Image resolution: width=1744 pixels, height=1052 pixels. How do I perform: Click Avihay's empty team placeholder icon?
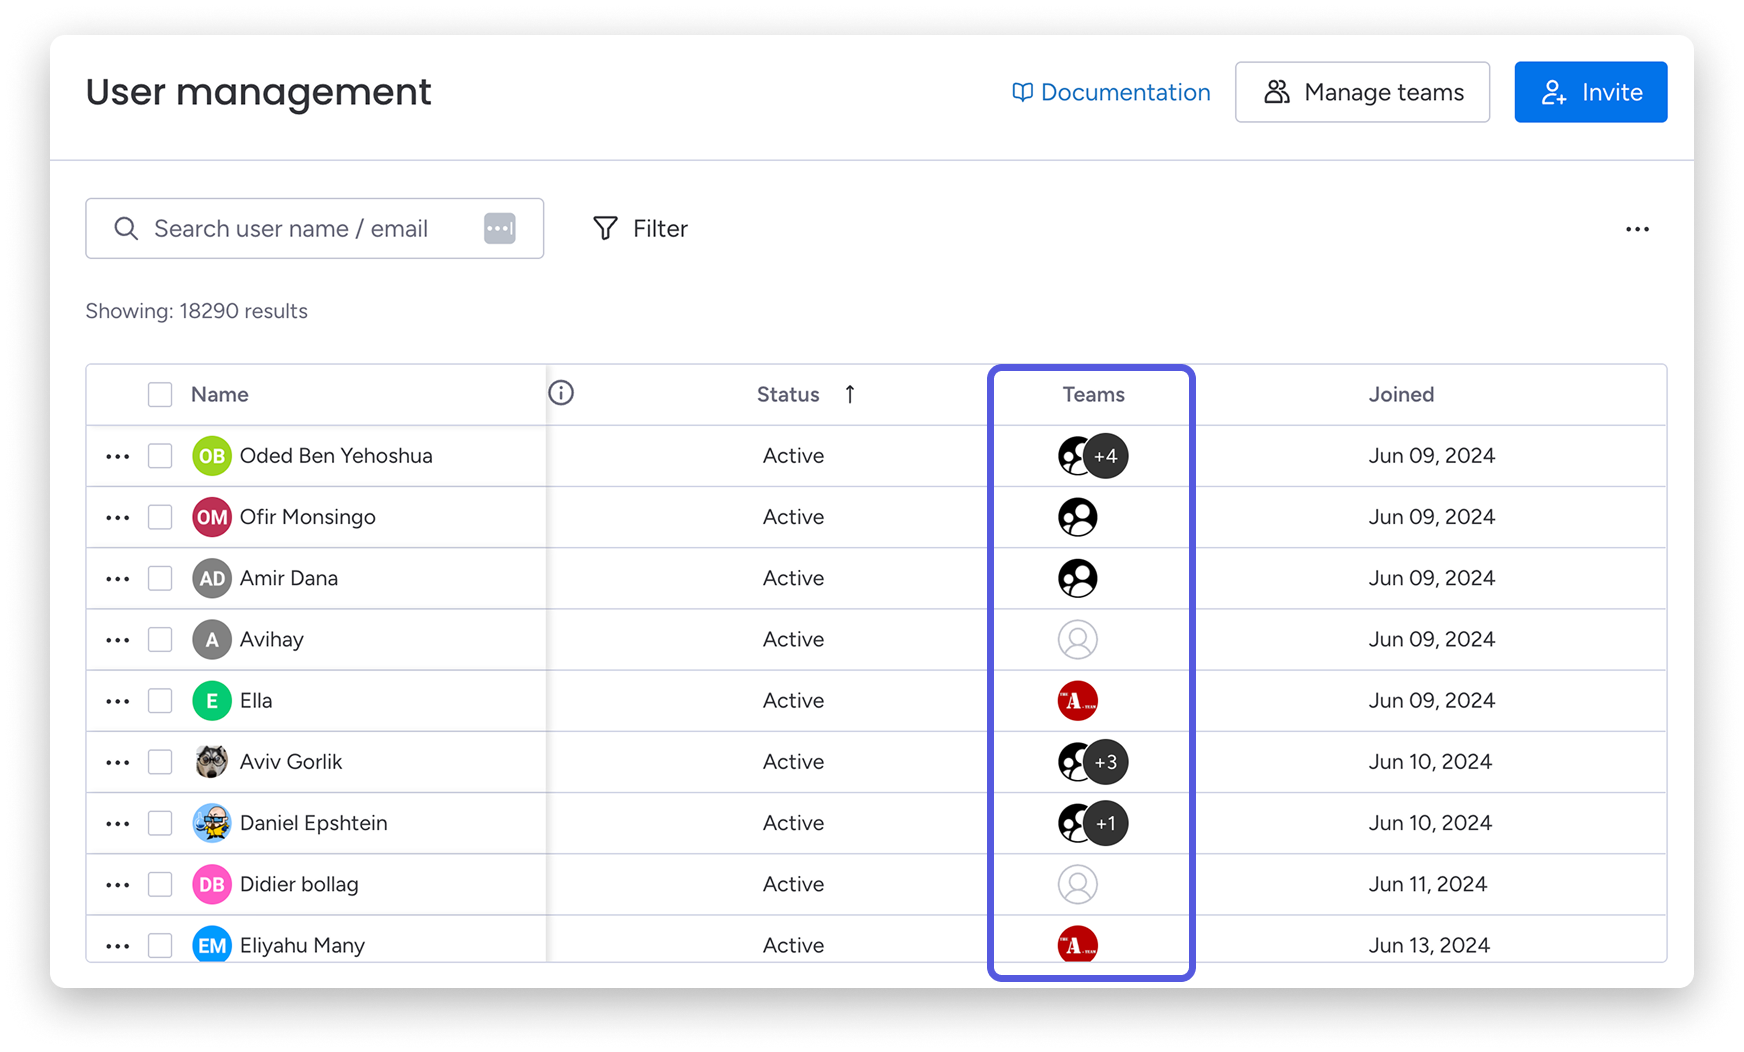coord(1077,640)
